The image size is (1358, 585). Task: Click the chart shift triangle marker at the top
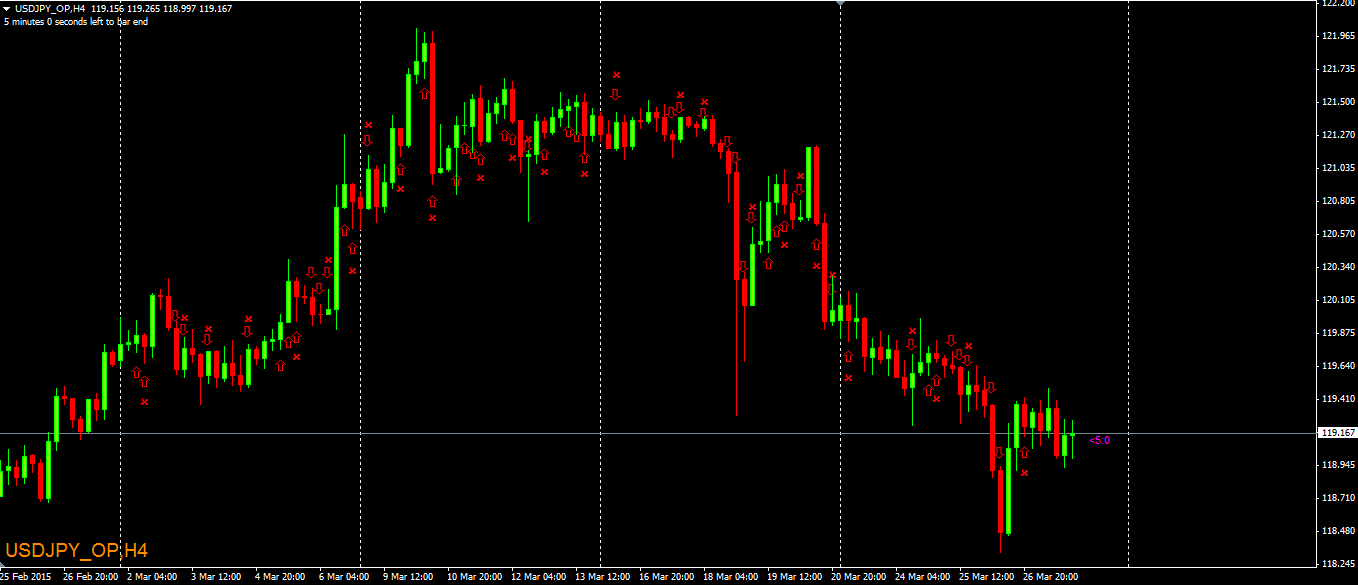(840, 4)
